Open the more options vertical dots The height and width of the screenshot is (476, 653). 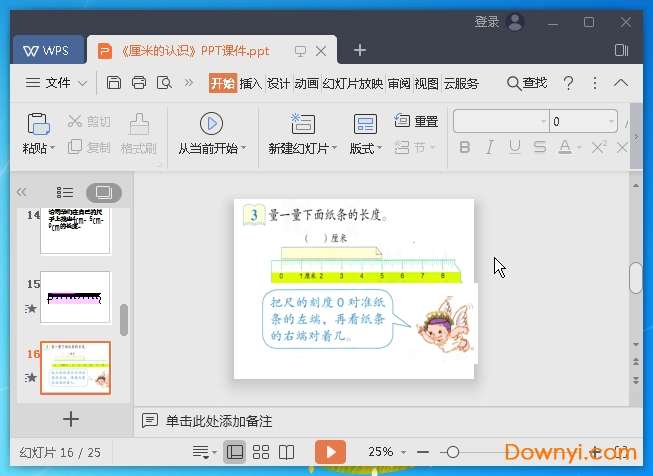coord(595,83)
